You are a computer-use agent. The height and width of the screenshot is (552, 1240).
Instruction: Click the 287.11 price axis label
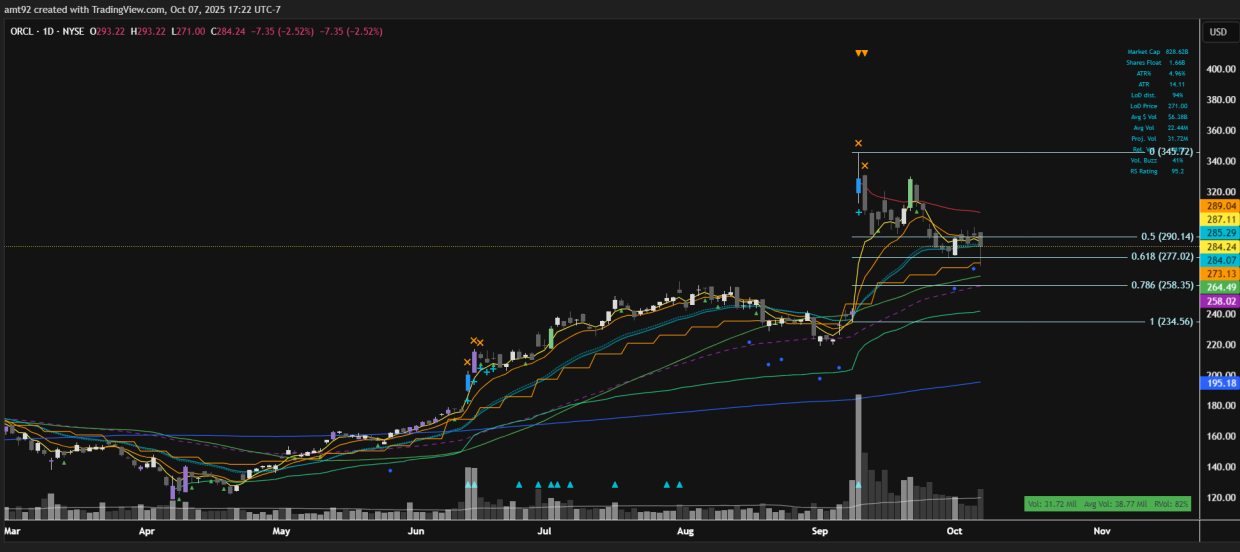point(1218,219)
